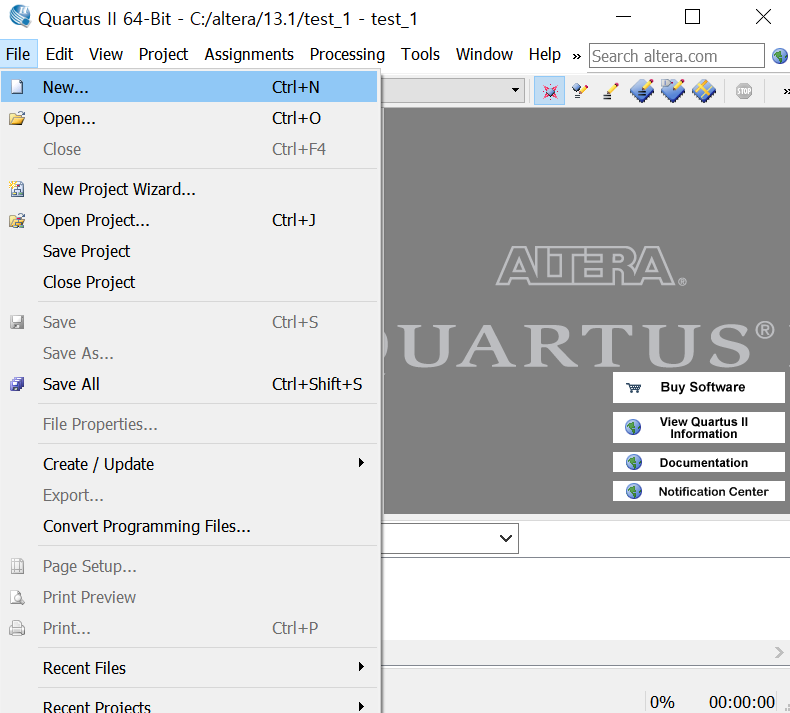Open the Tools menu
Viewport: 790px width, 713px height.
[x=420, y=54]
